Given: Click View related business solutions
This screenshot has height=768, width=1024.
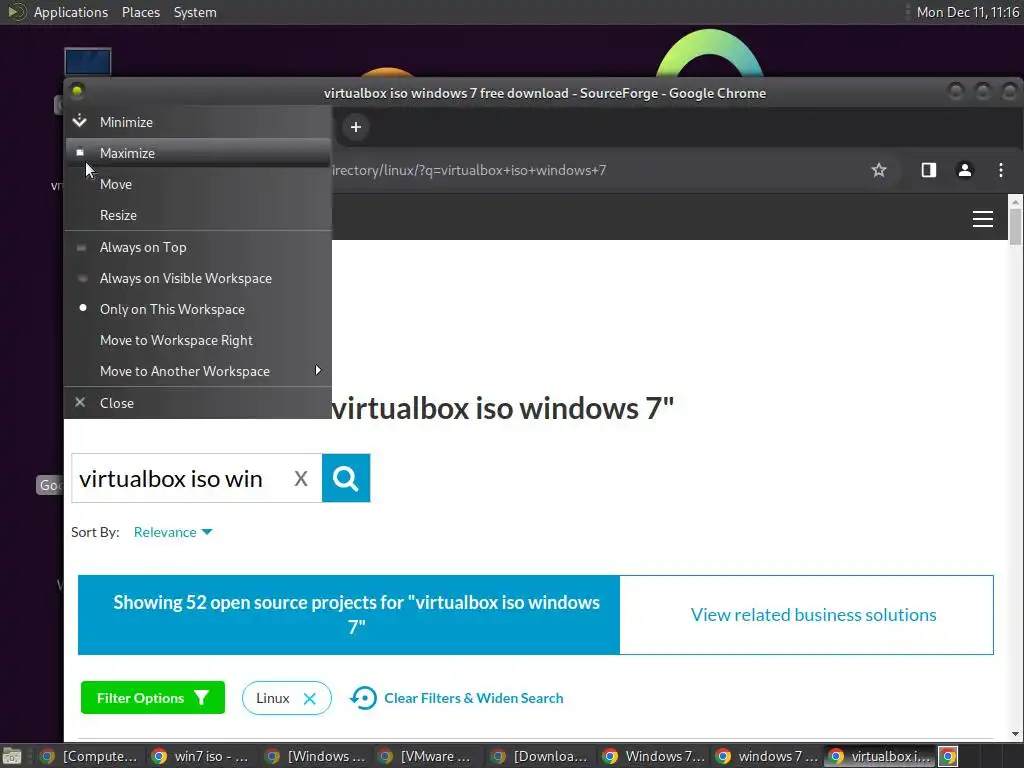Looking at the screenshot, I should (x=813, y=615).
